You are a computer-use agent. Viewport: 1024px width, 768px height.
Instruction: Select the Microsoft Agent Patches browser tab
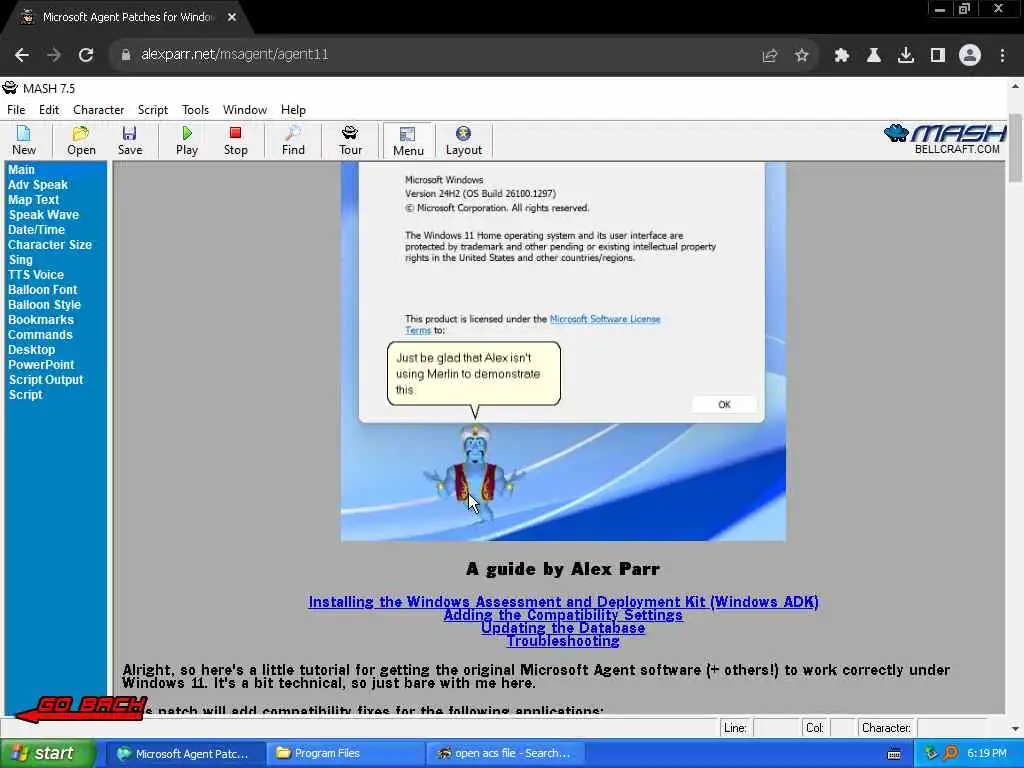[128, 18]
